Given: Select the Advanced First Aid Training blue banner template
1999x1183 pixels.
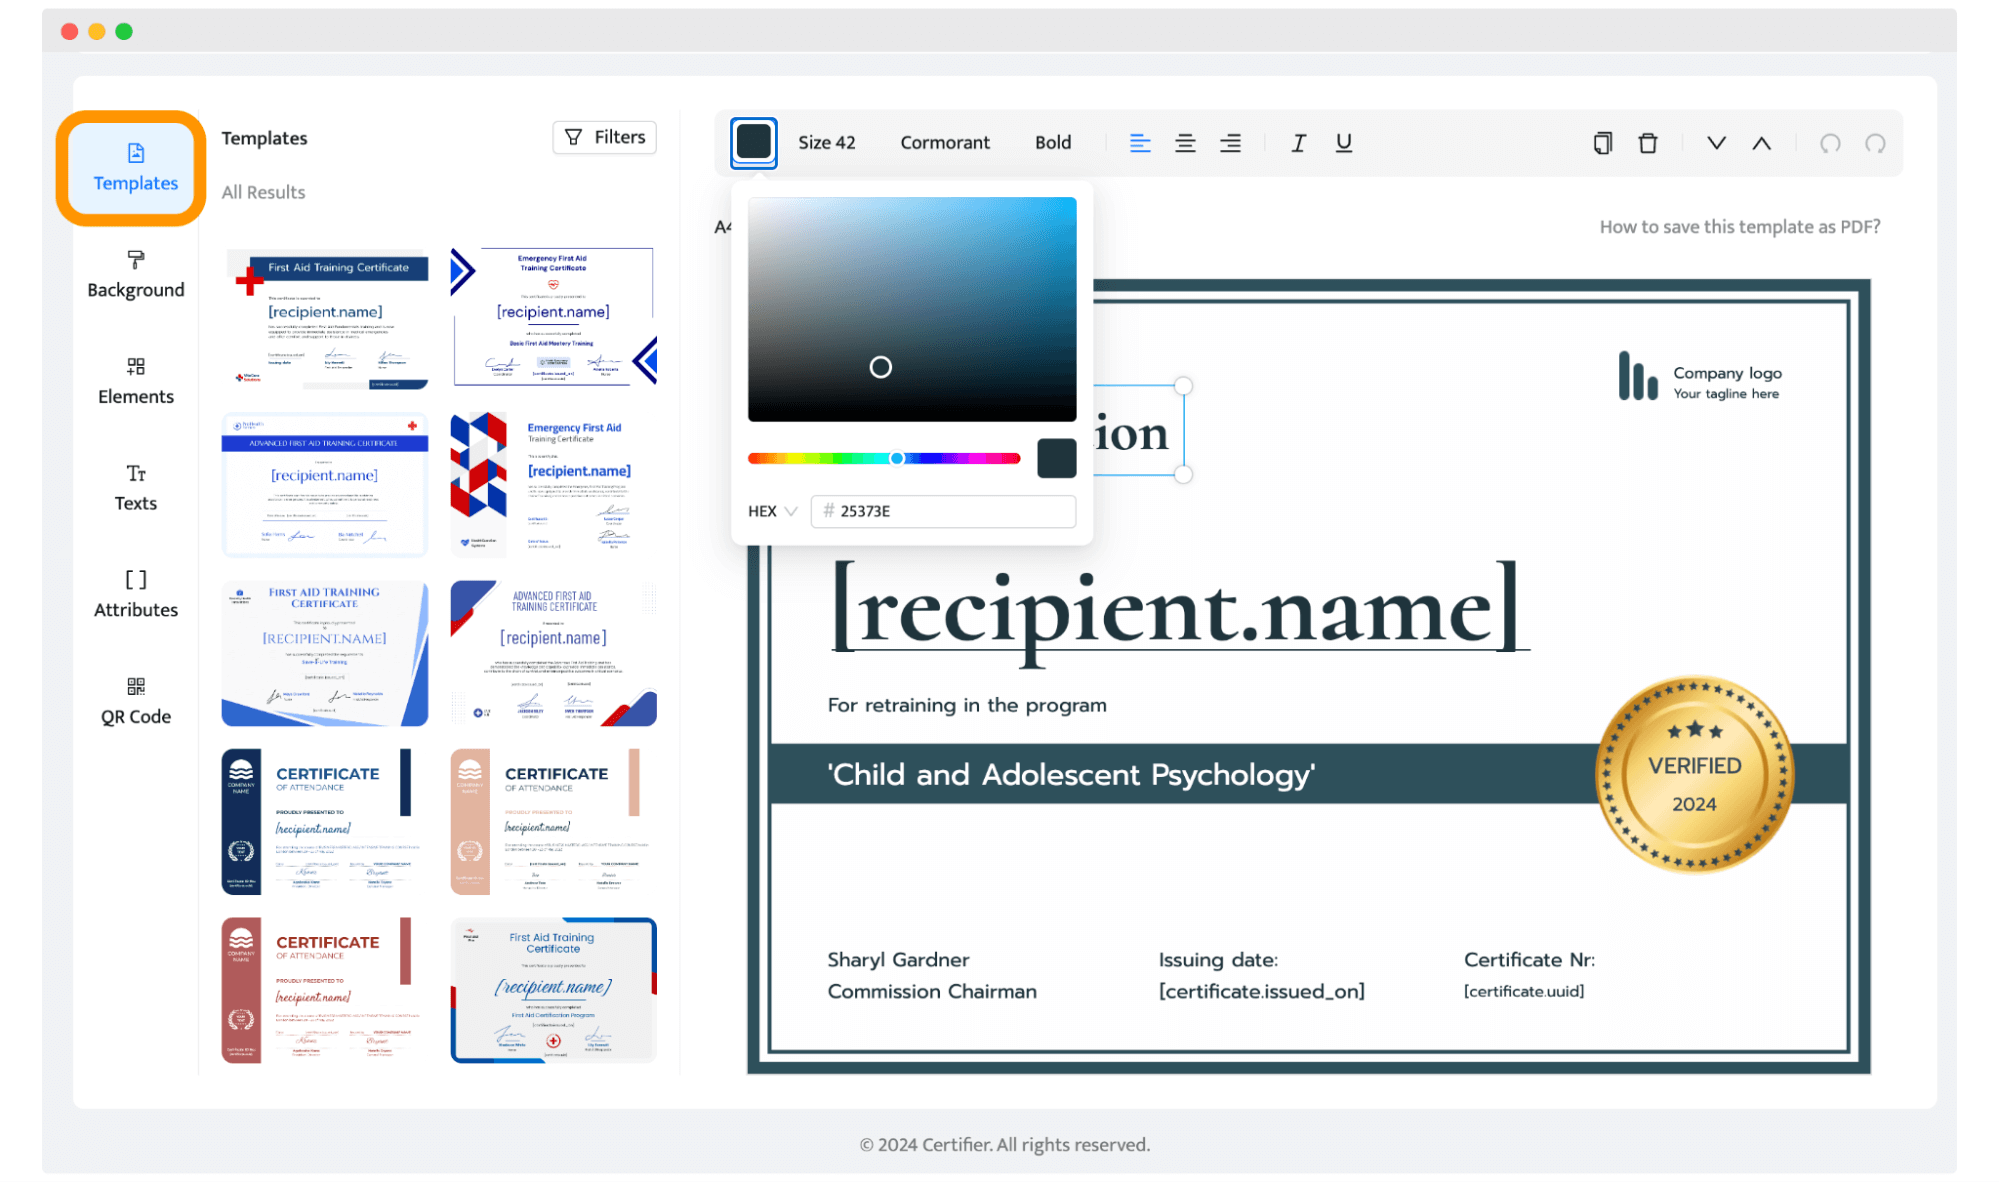Looking at the screenshot, I should tap(325, 484).
